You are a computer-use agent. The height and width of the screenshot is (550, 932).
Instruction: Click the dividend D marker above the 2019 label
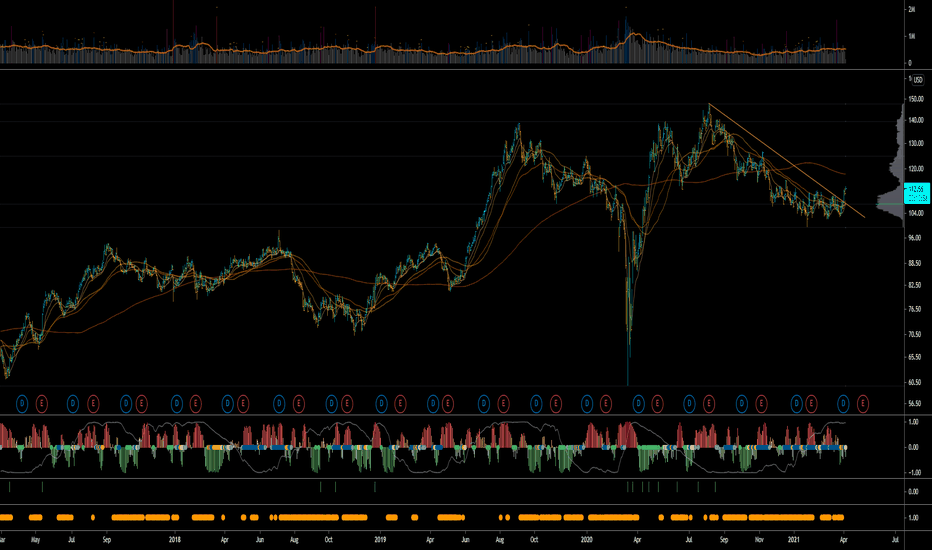(382, 404)
